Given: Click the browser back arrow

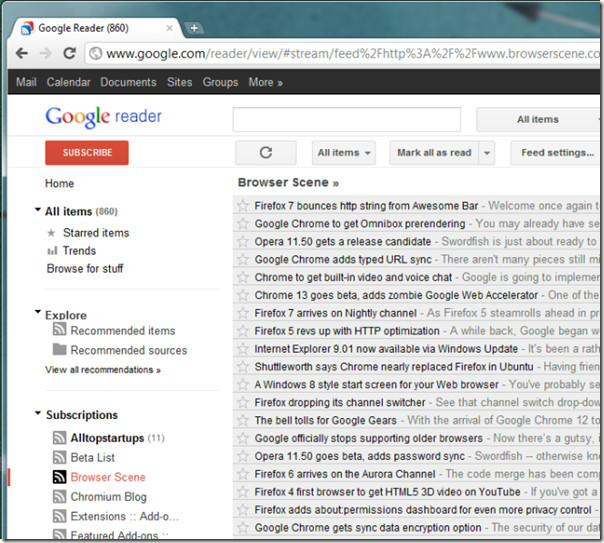Looking at the screenshot, I should coord(22,53).
